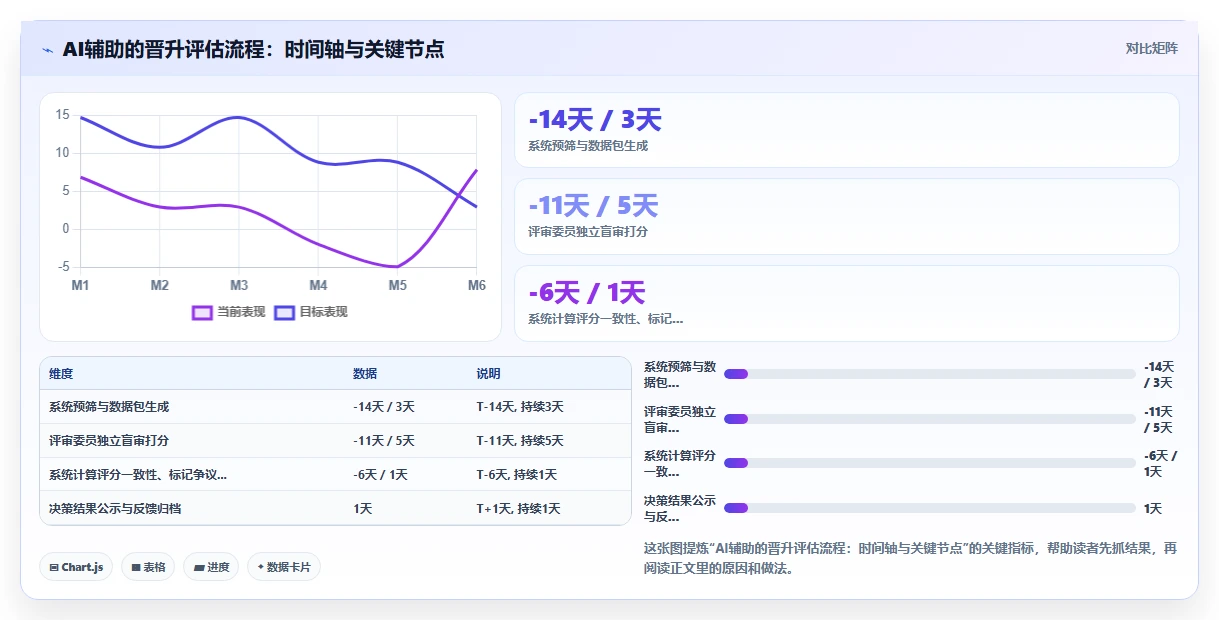Select the 数据卡片 tag chip
The width and height of the screenshot is (1219, 620).
point(284,567)
